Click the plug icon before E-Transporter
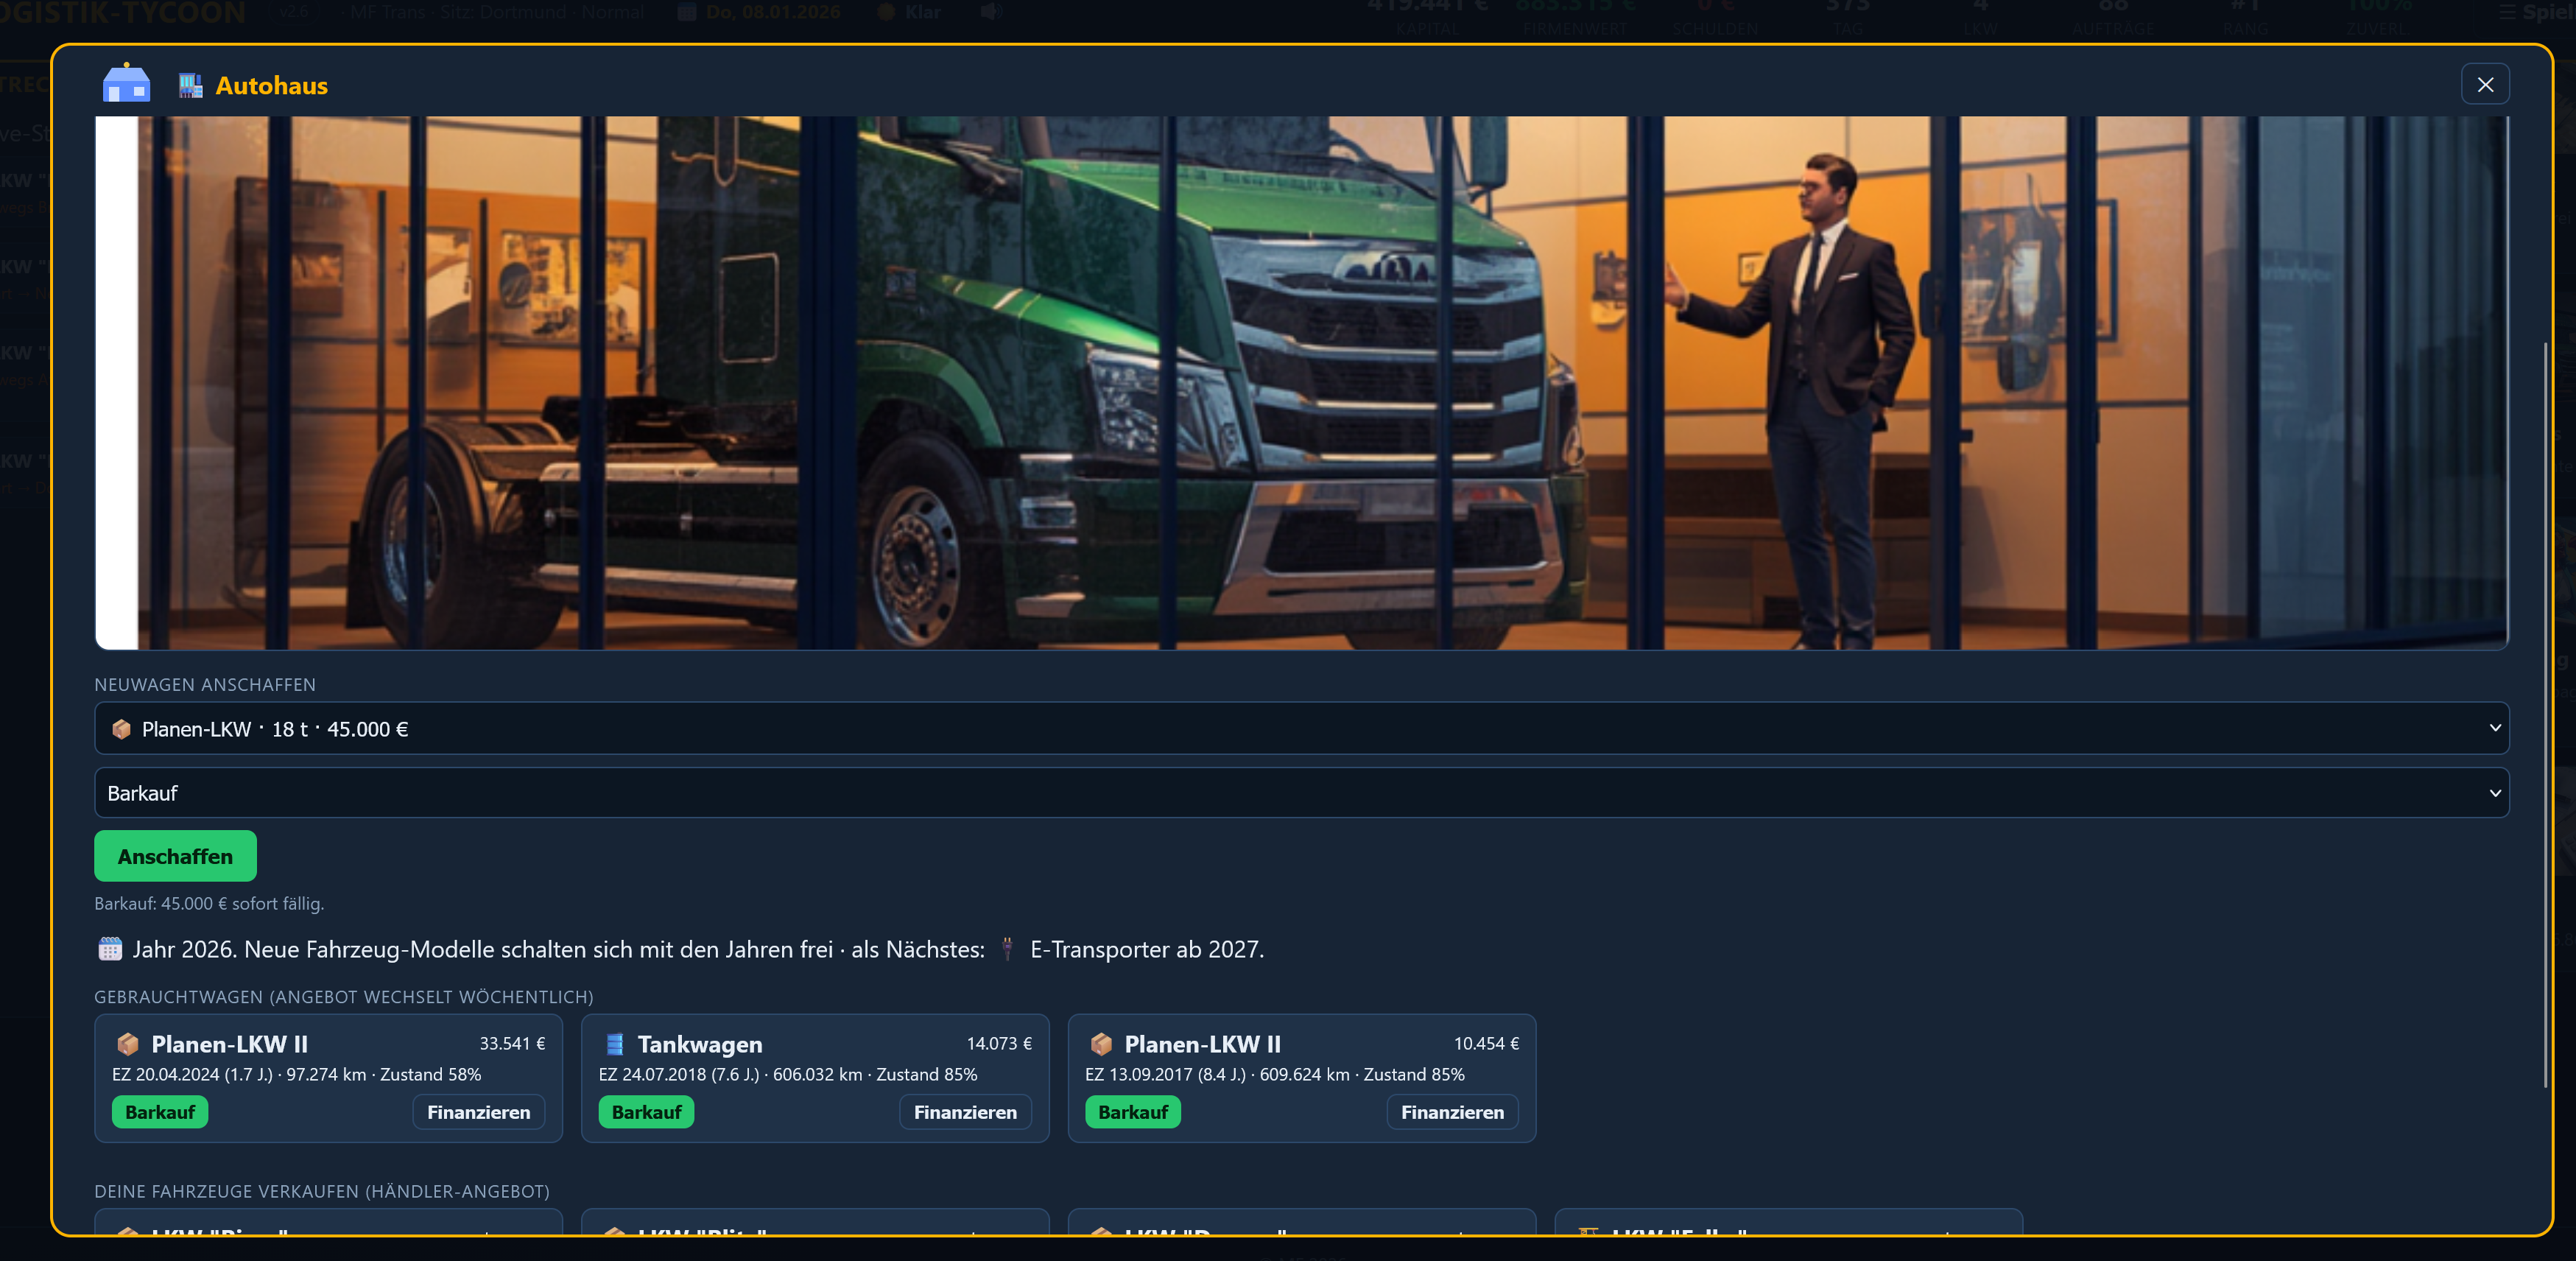This screenshot has width=2576, height=1261. click(x=1007, y=949)
